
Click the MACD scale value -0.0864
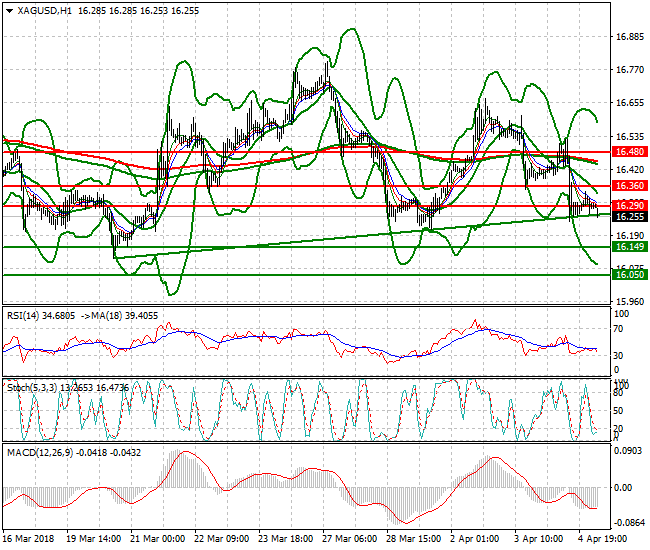click(628, 523)
